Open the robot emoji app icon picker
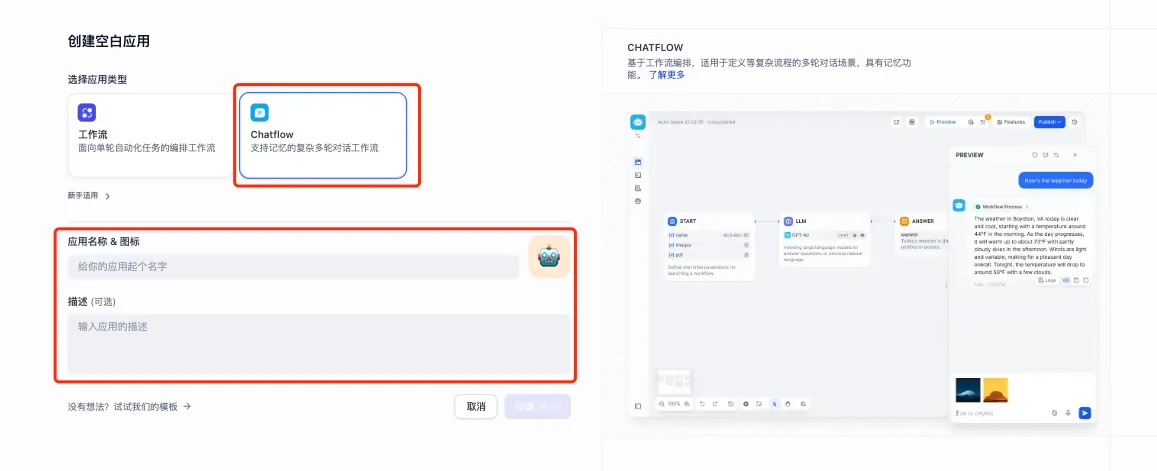The image size is (1157, 471). click(x=549, y=257)
